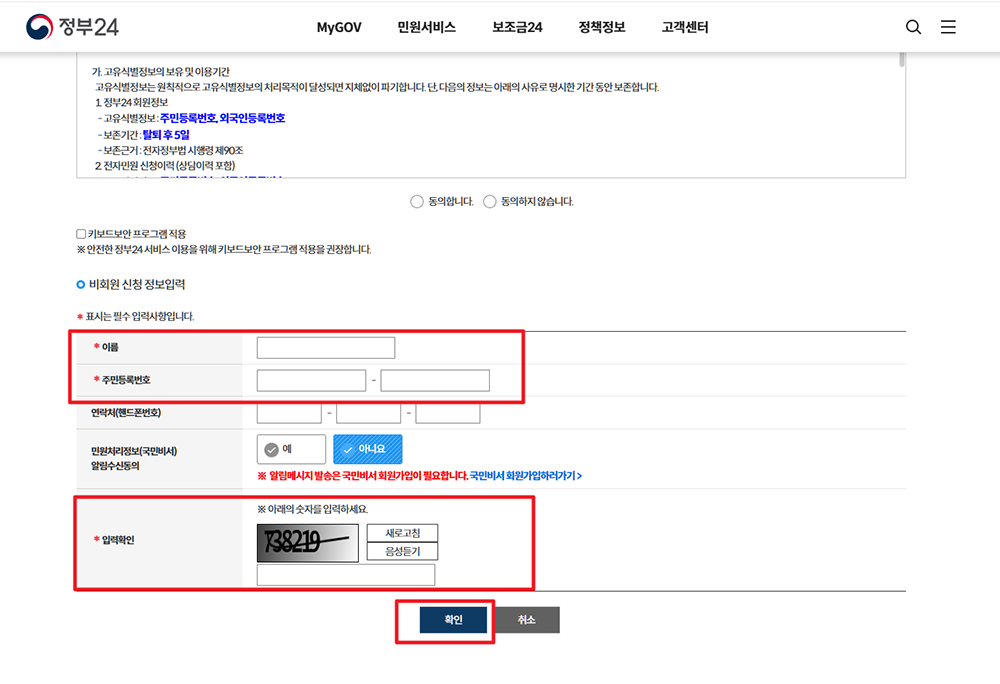Open the 민원서비스 menu

tap(426, 28)
